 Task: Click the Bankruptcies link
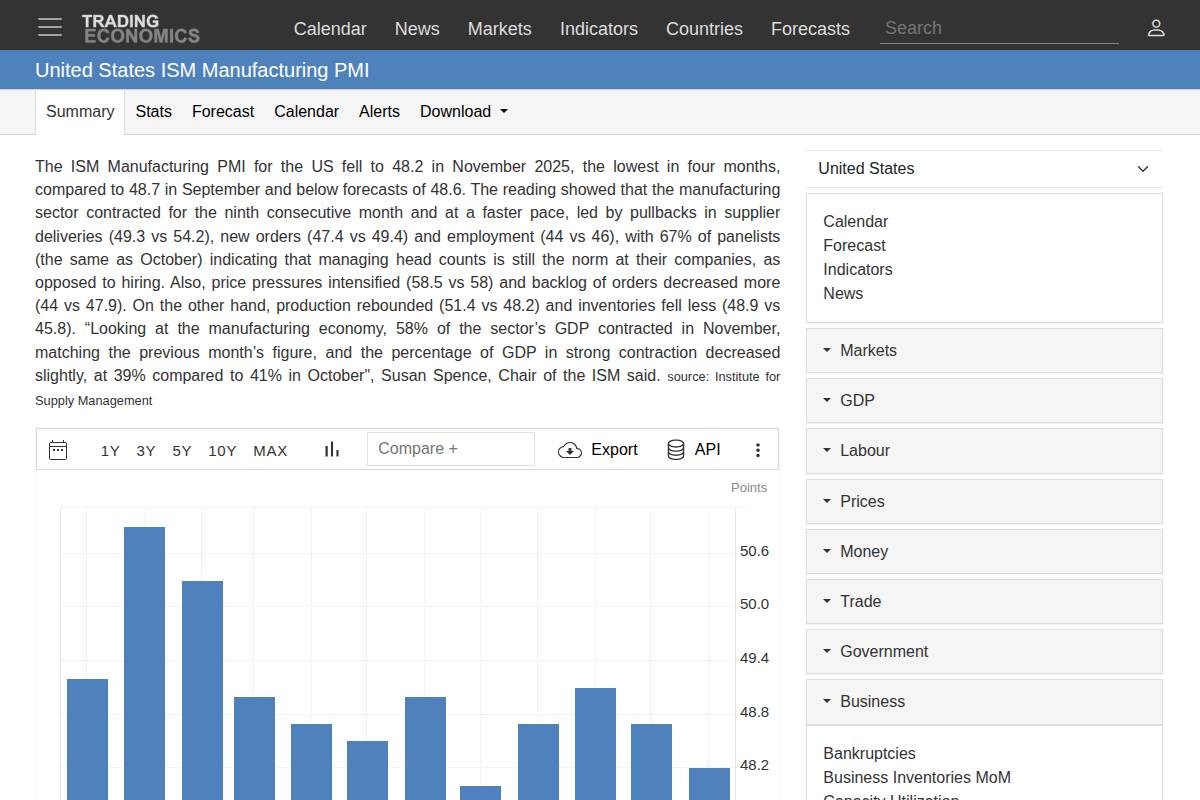coord(868,753)
